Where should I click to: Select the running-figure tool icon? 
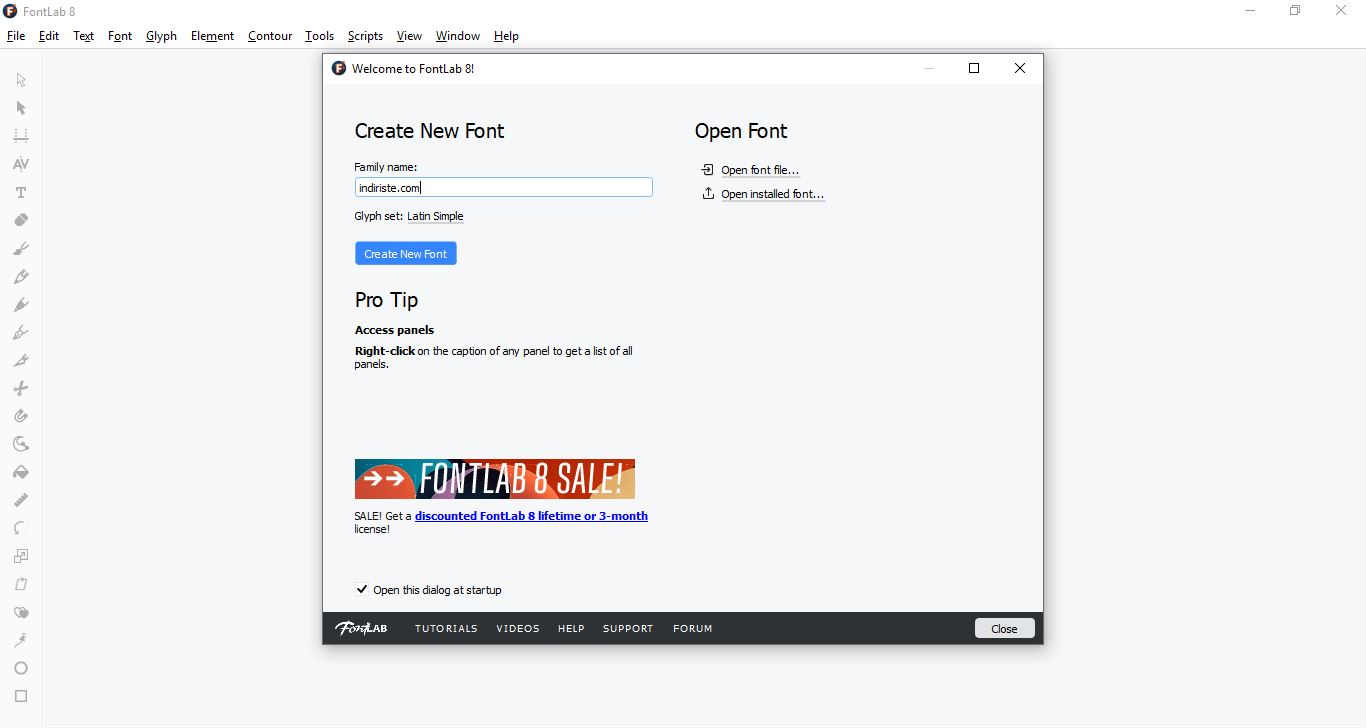coord(21,640)
